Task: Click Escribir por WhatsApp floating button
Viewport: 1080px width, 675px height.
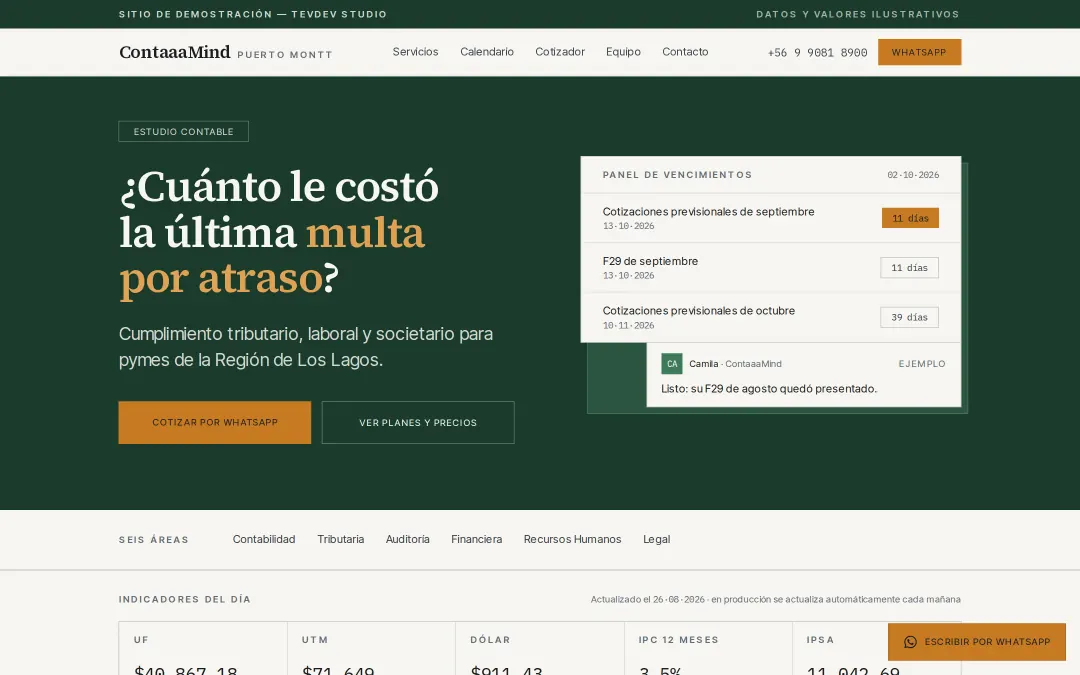Action: point(977,642)
